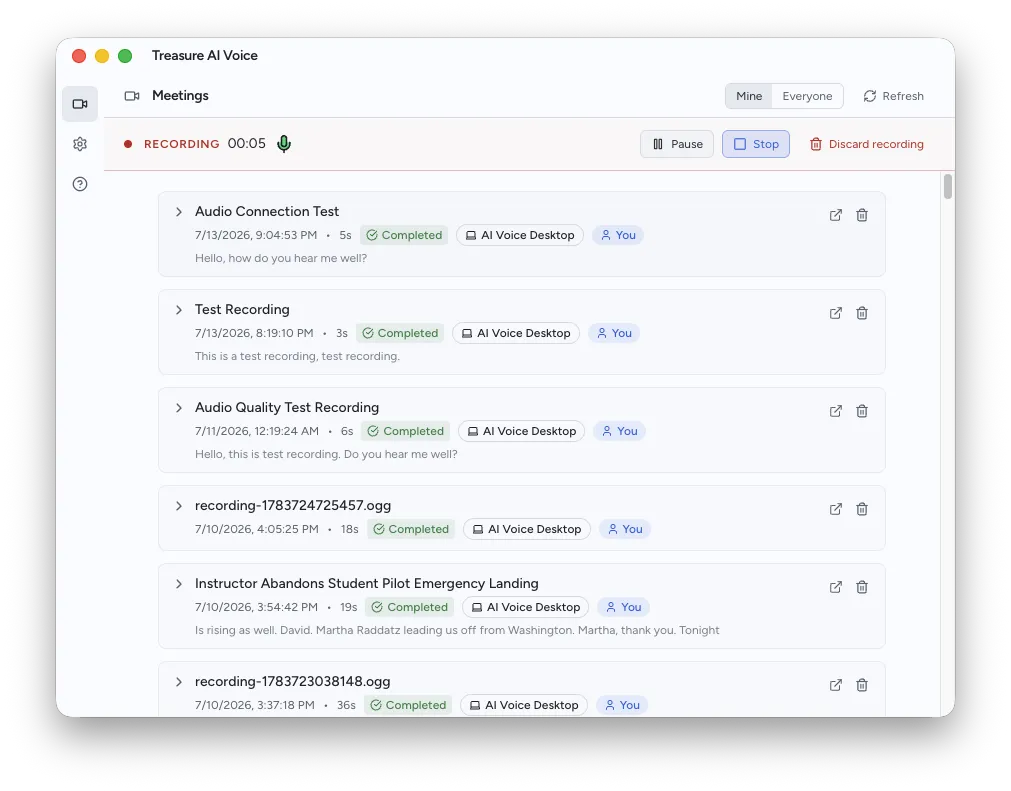This screenshot has height=791, width=1011.
Task: Switch filter to Everyone
Action: [807, 96]
